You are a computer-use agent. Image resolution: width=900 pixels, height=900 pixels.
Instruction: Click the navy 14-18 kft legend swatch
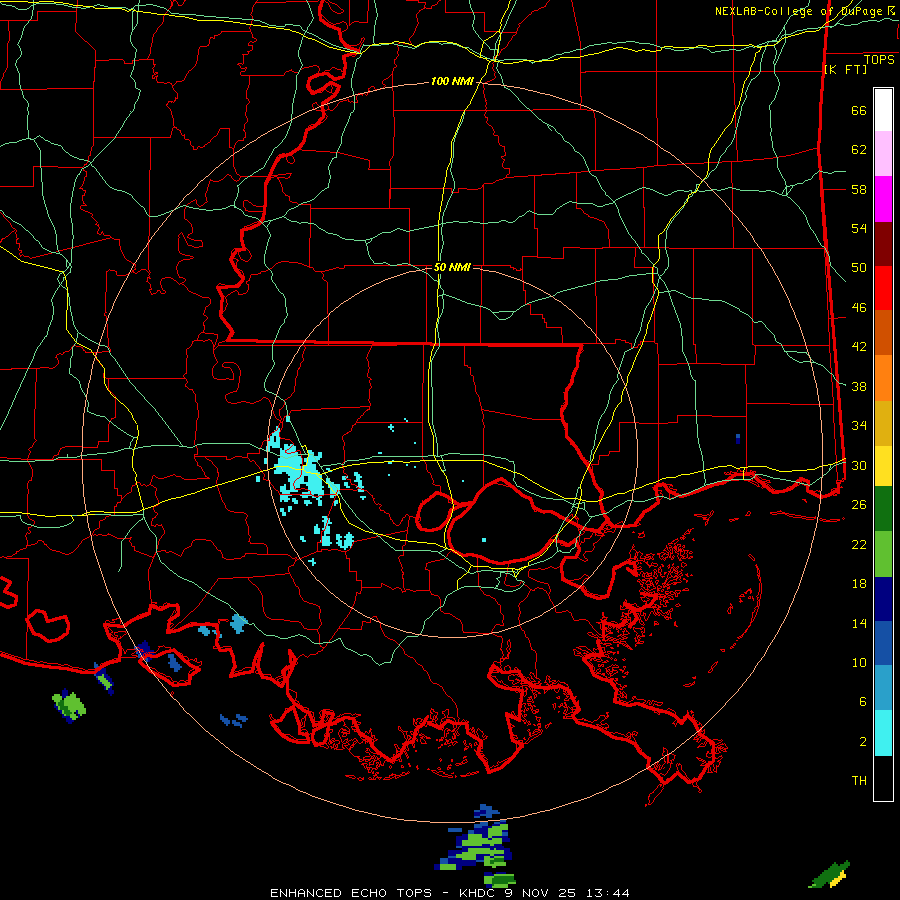coord(883,599)
